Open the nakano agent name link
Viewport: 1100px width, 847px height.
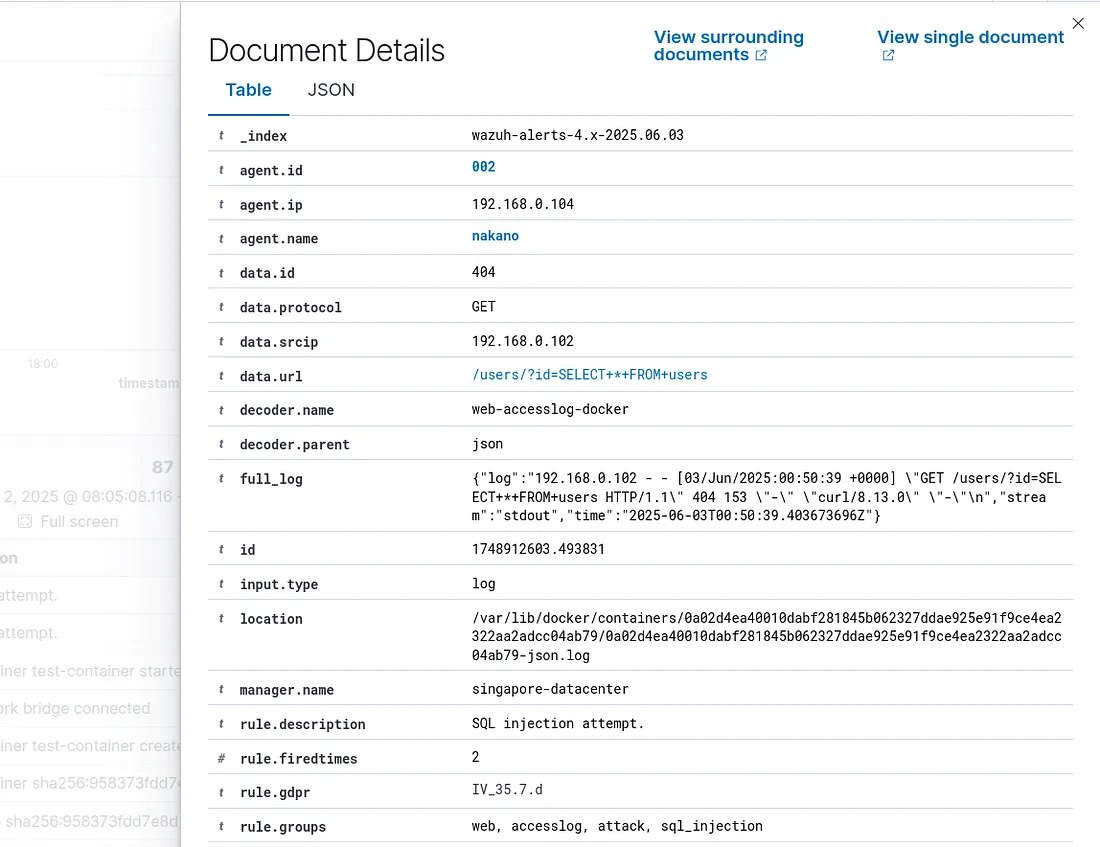point(495,236)
